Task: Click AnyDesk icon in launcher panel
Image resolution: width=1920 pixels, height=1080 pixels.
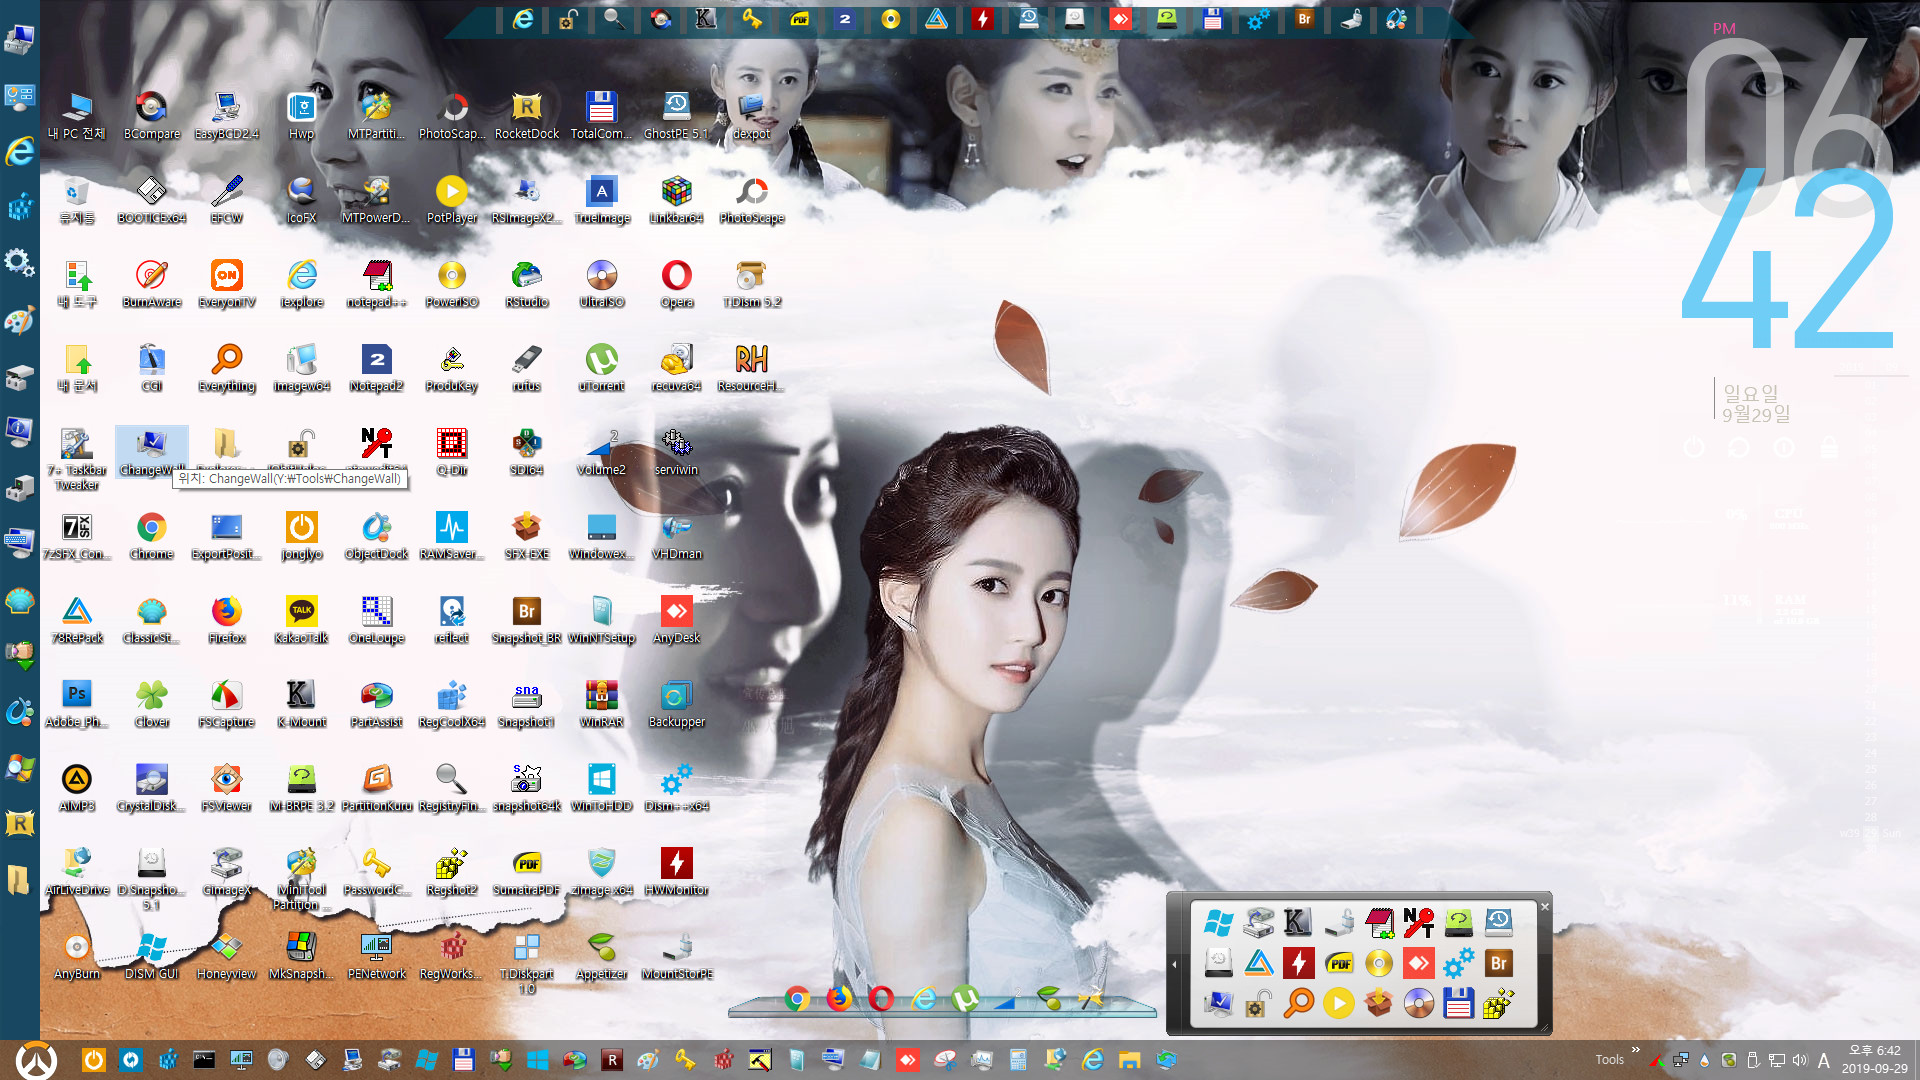Action: click(1418, 963)
